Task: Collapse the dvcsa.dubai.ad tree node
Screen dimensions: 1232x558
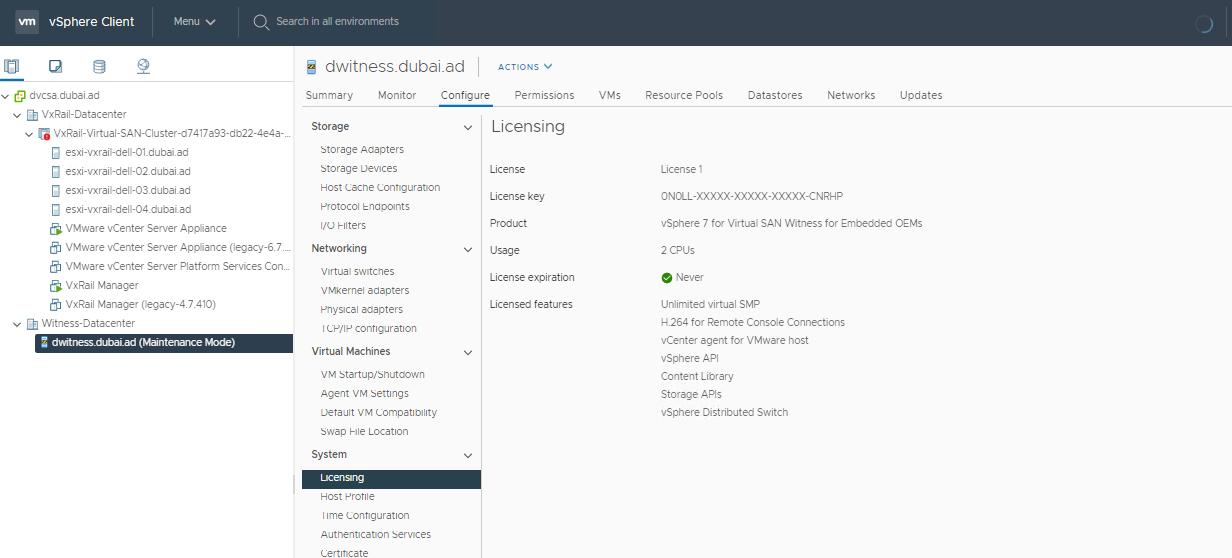Action: point(6,96)
